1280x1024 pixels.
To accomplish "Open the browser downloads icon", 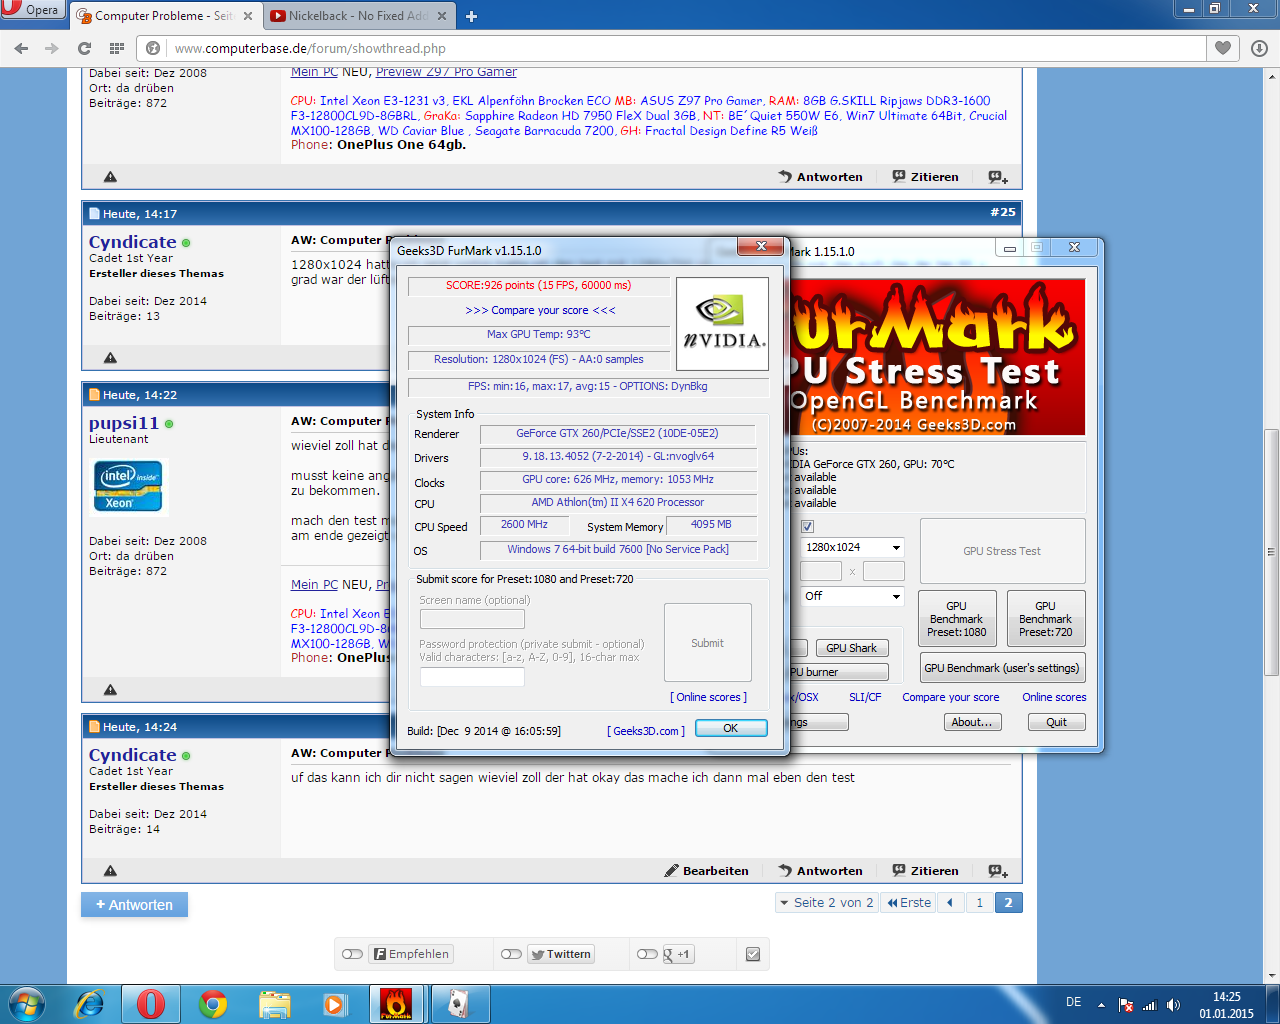I will click(1259, 48).
